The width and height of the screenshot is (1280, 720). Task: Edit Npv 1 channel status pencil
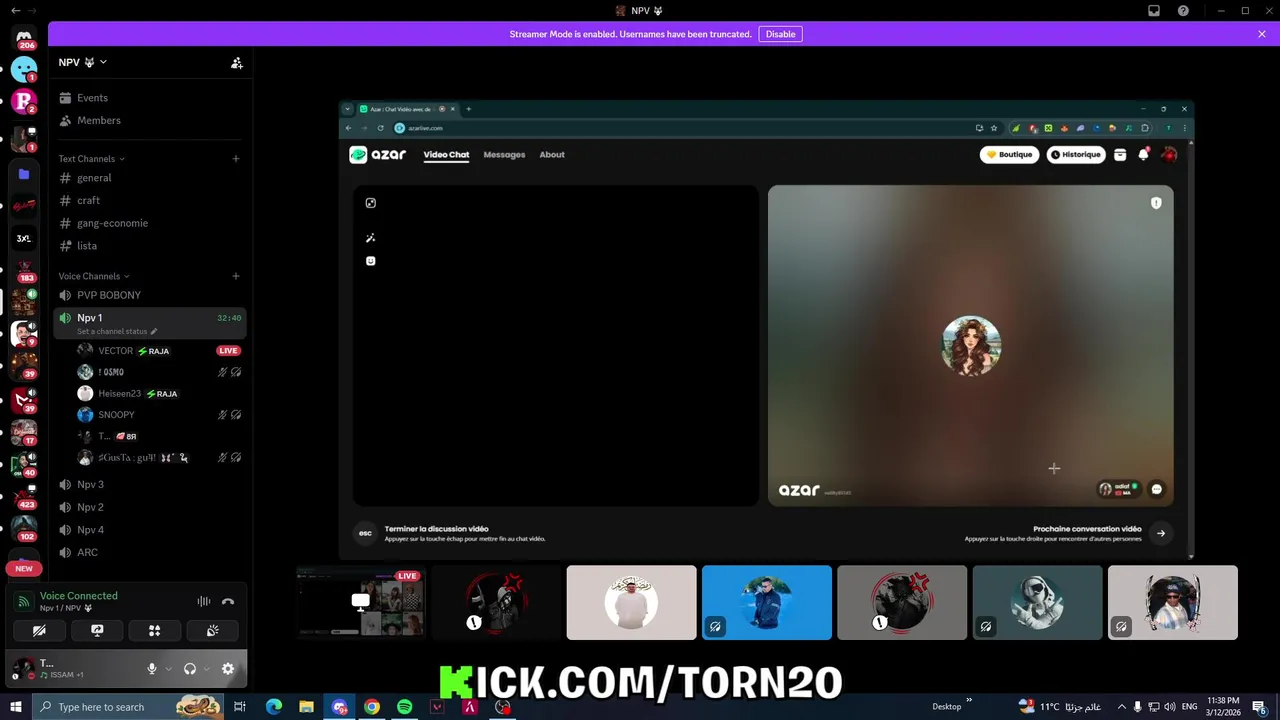pyautogui.click(x=154, y=331)
